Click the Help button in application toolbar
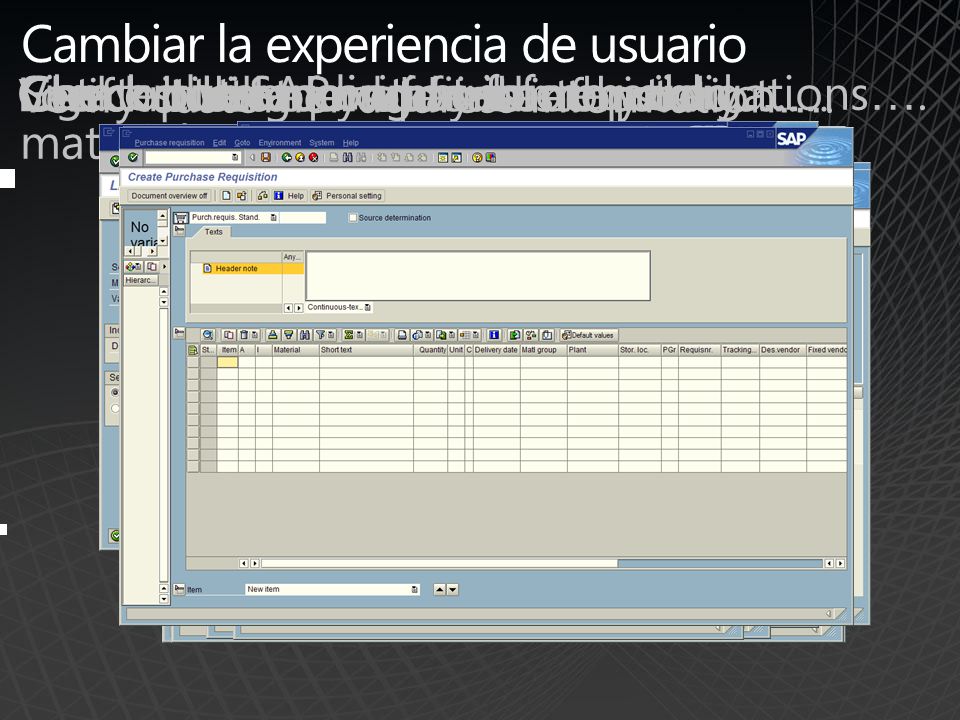The height and width of the screenshot is (720, 960). [289, 196]
